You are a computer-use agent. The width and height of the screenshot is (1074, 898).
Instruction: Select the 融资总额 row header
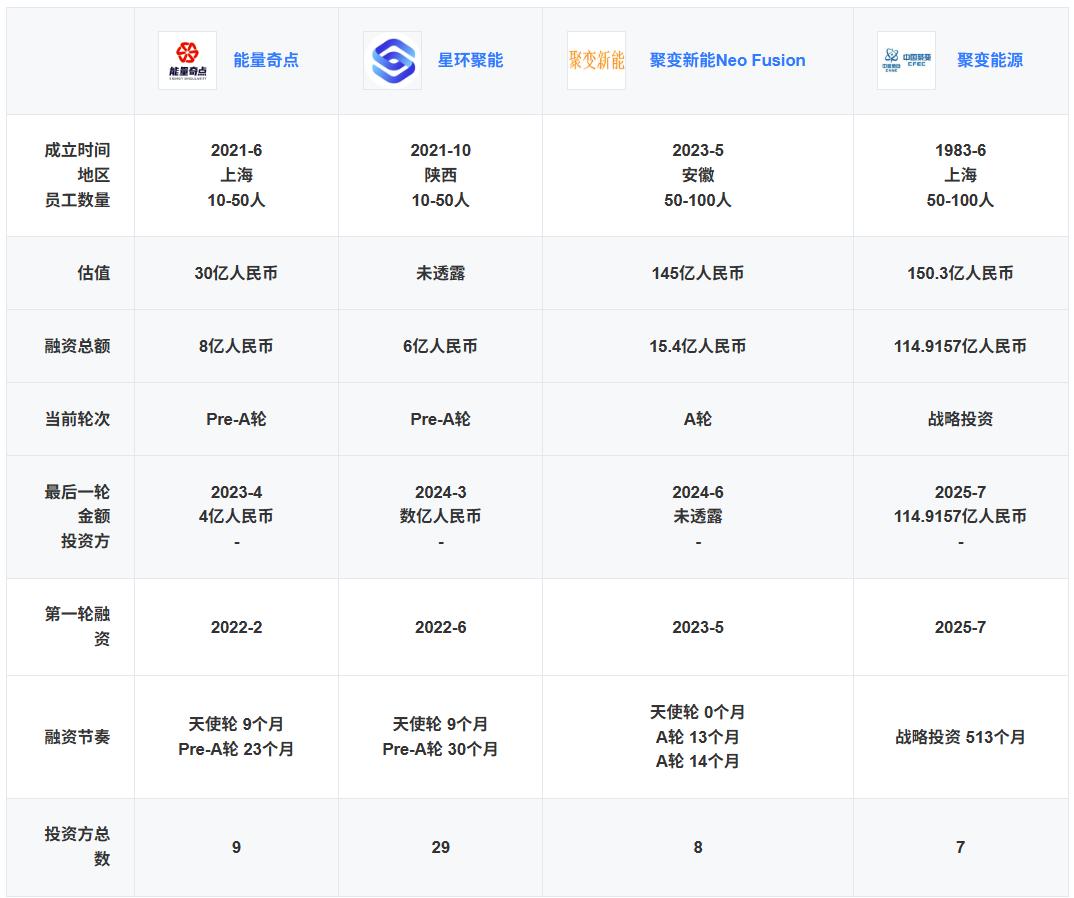click(77, 346)
